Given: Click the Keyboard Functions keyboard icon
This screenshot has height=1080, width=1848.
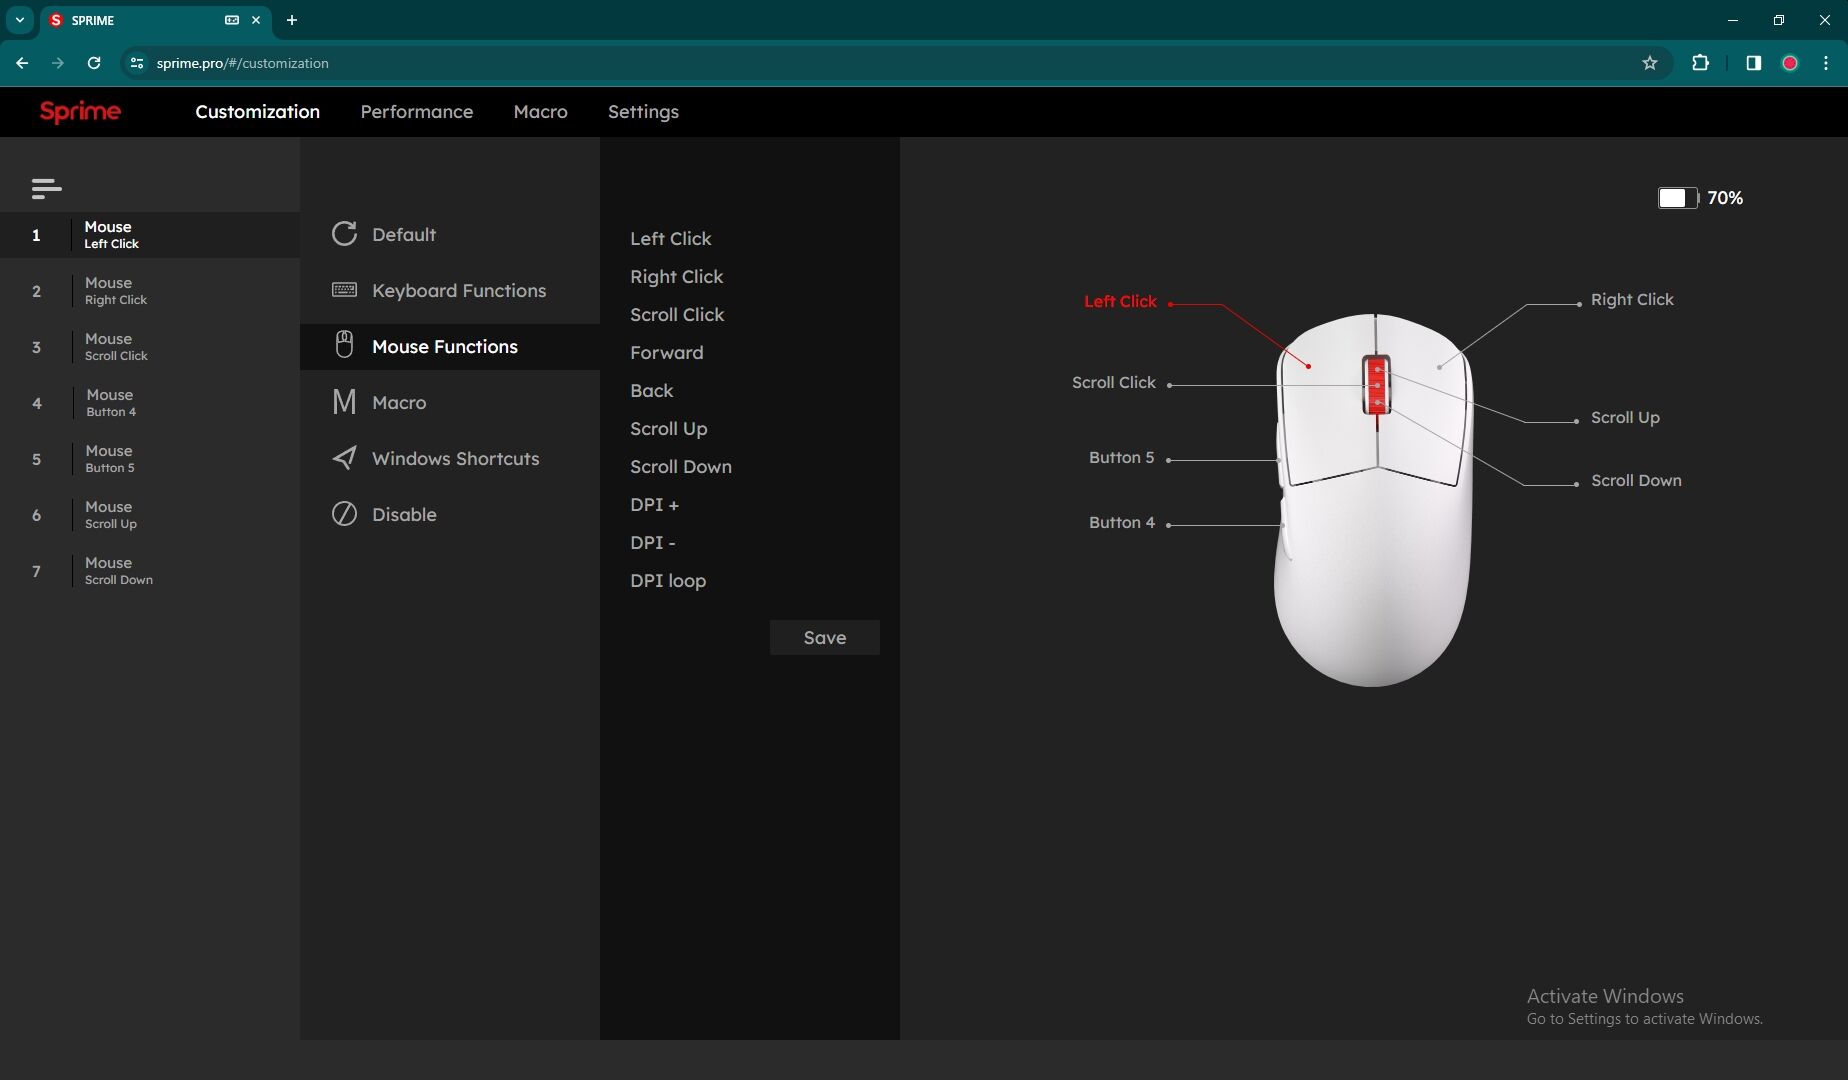Looking at the screenshot, I should [344, 290].
